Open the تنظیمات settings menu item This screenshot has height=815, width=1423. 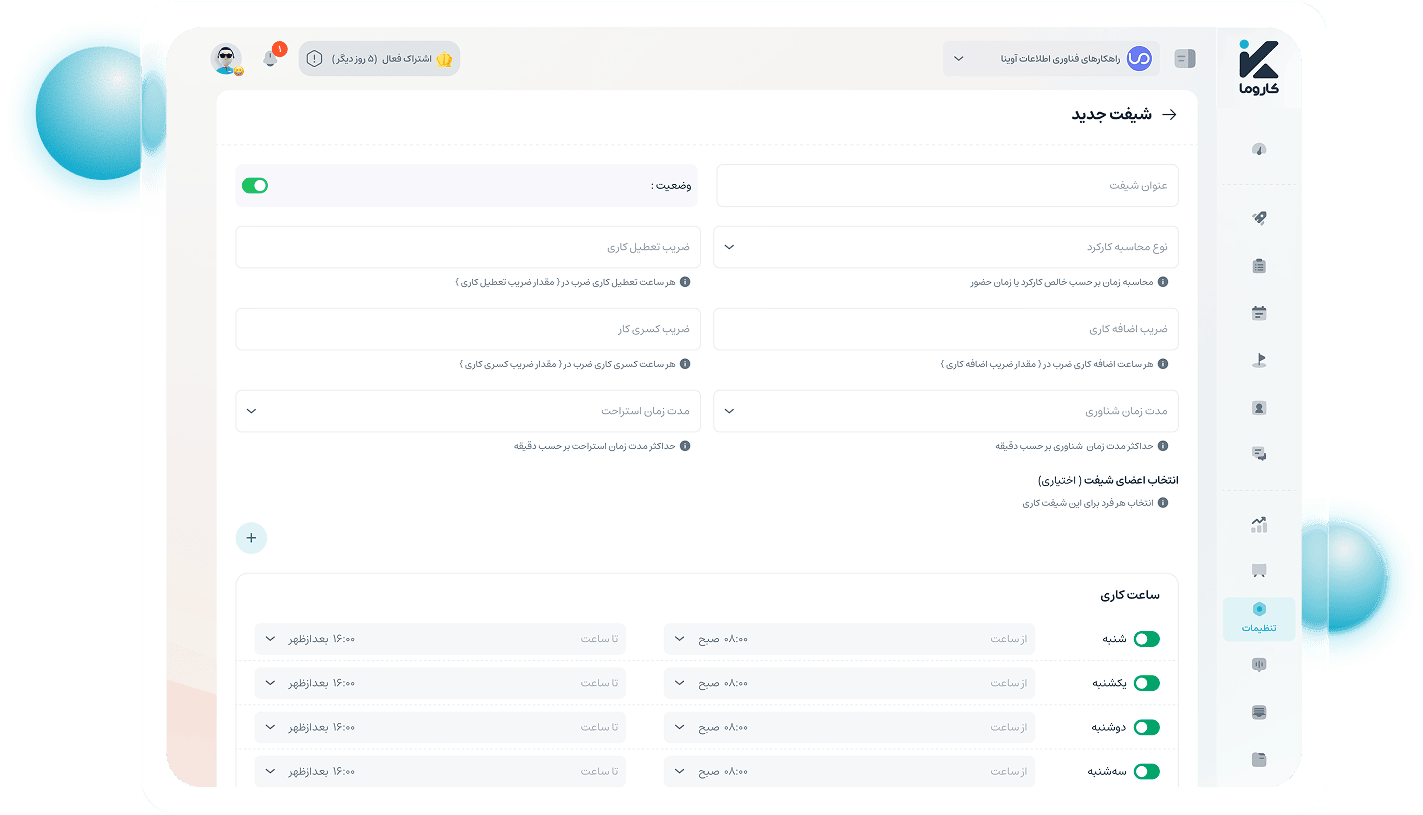tap(1259, 619)
